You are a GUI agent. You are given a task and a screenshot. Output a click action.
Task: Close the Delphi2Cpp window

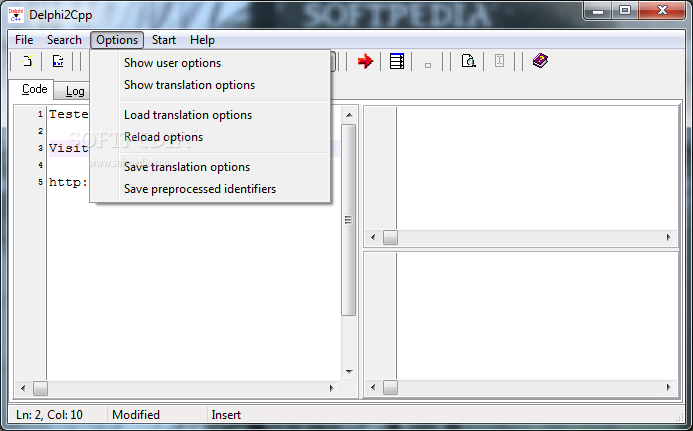pyautogui.click(x=662, y=11)
